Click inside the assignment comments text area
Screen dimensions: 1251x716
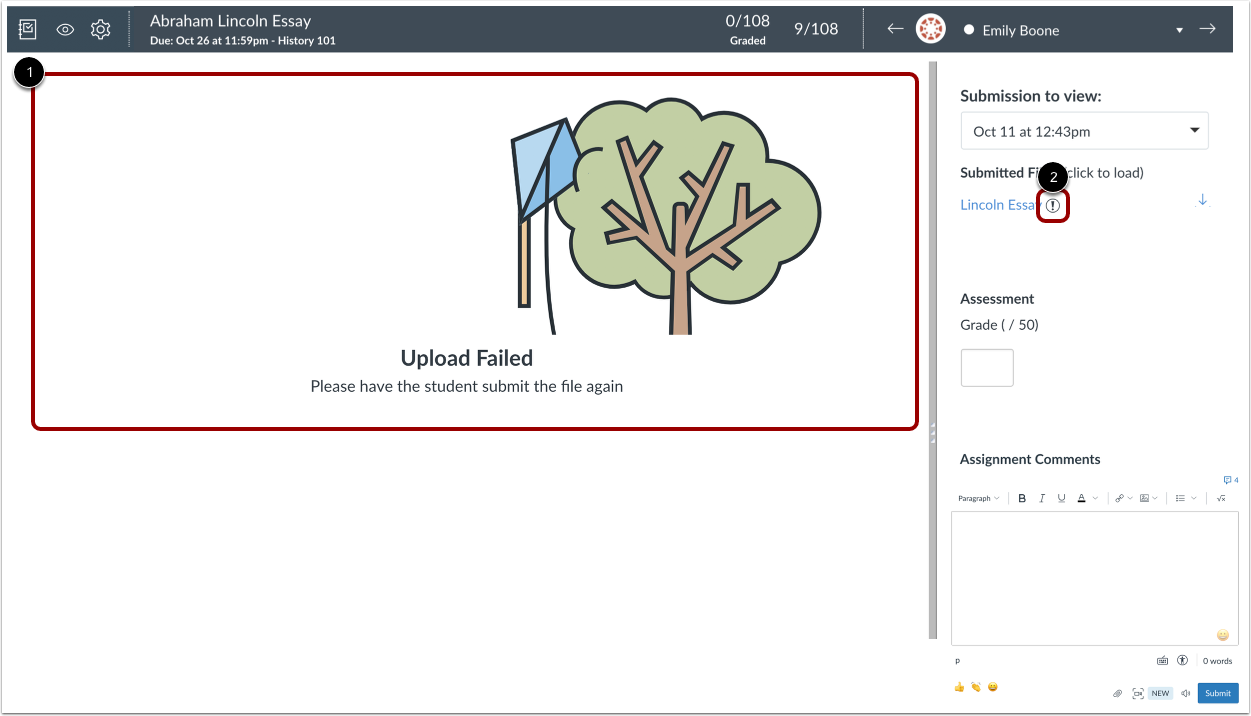point(1094,578)
